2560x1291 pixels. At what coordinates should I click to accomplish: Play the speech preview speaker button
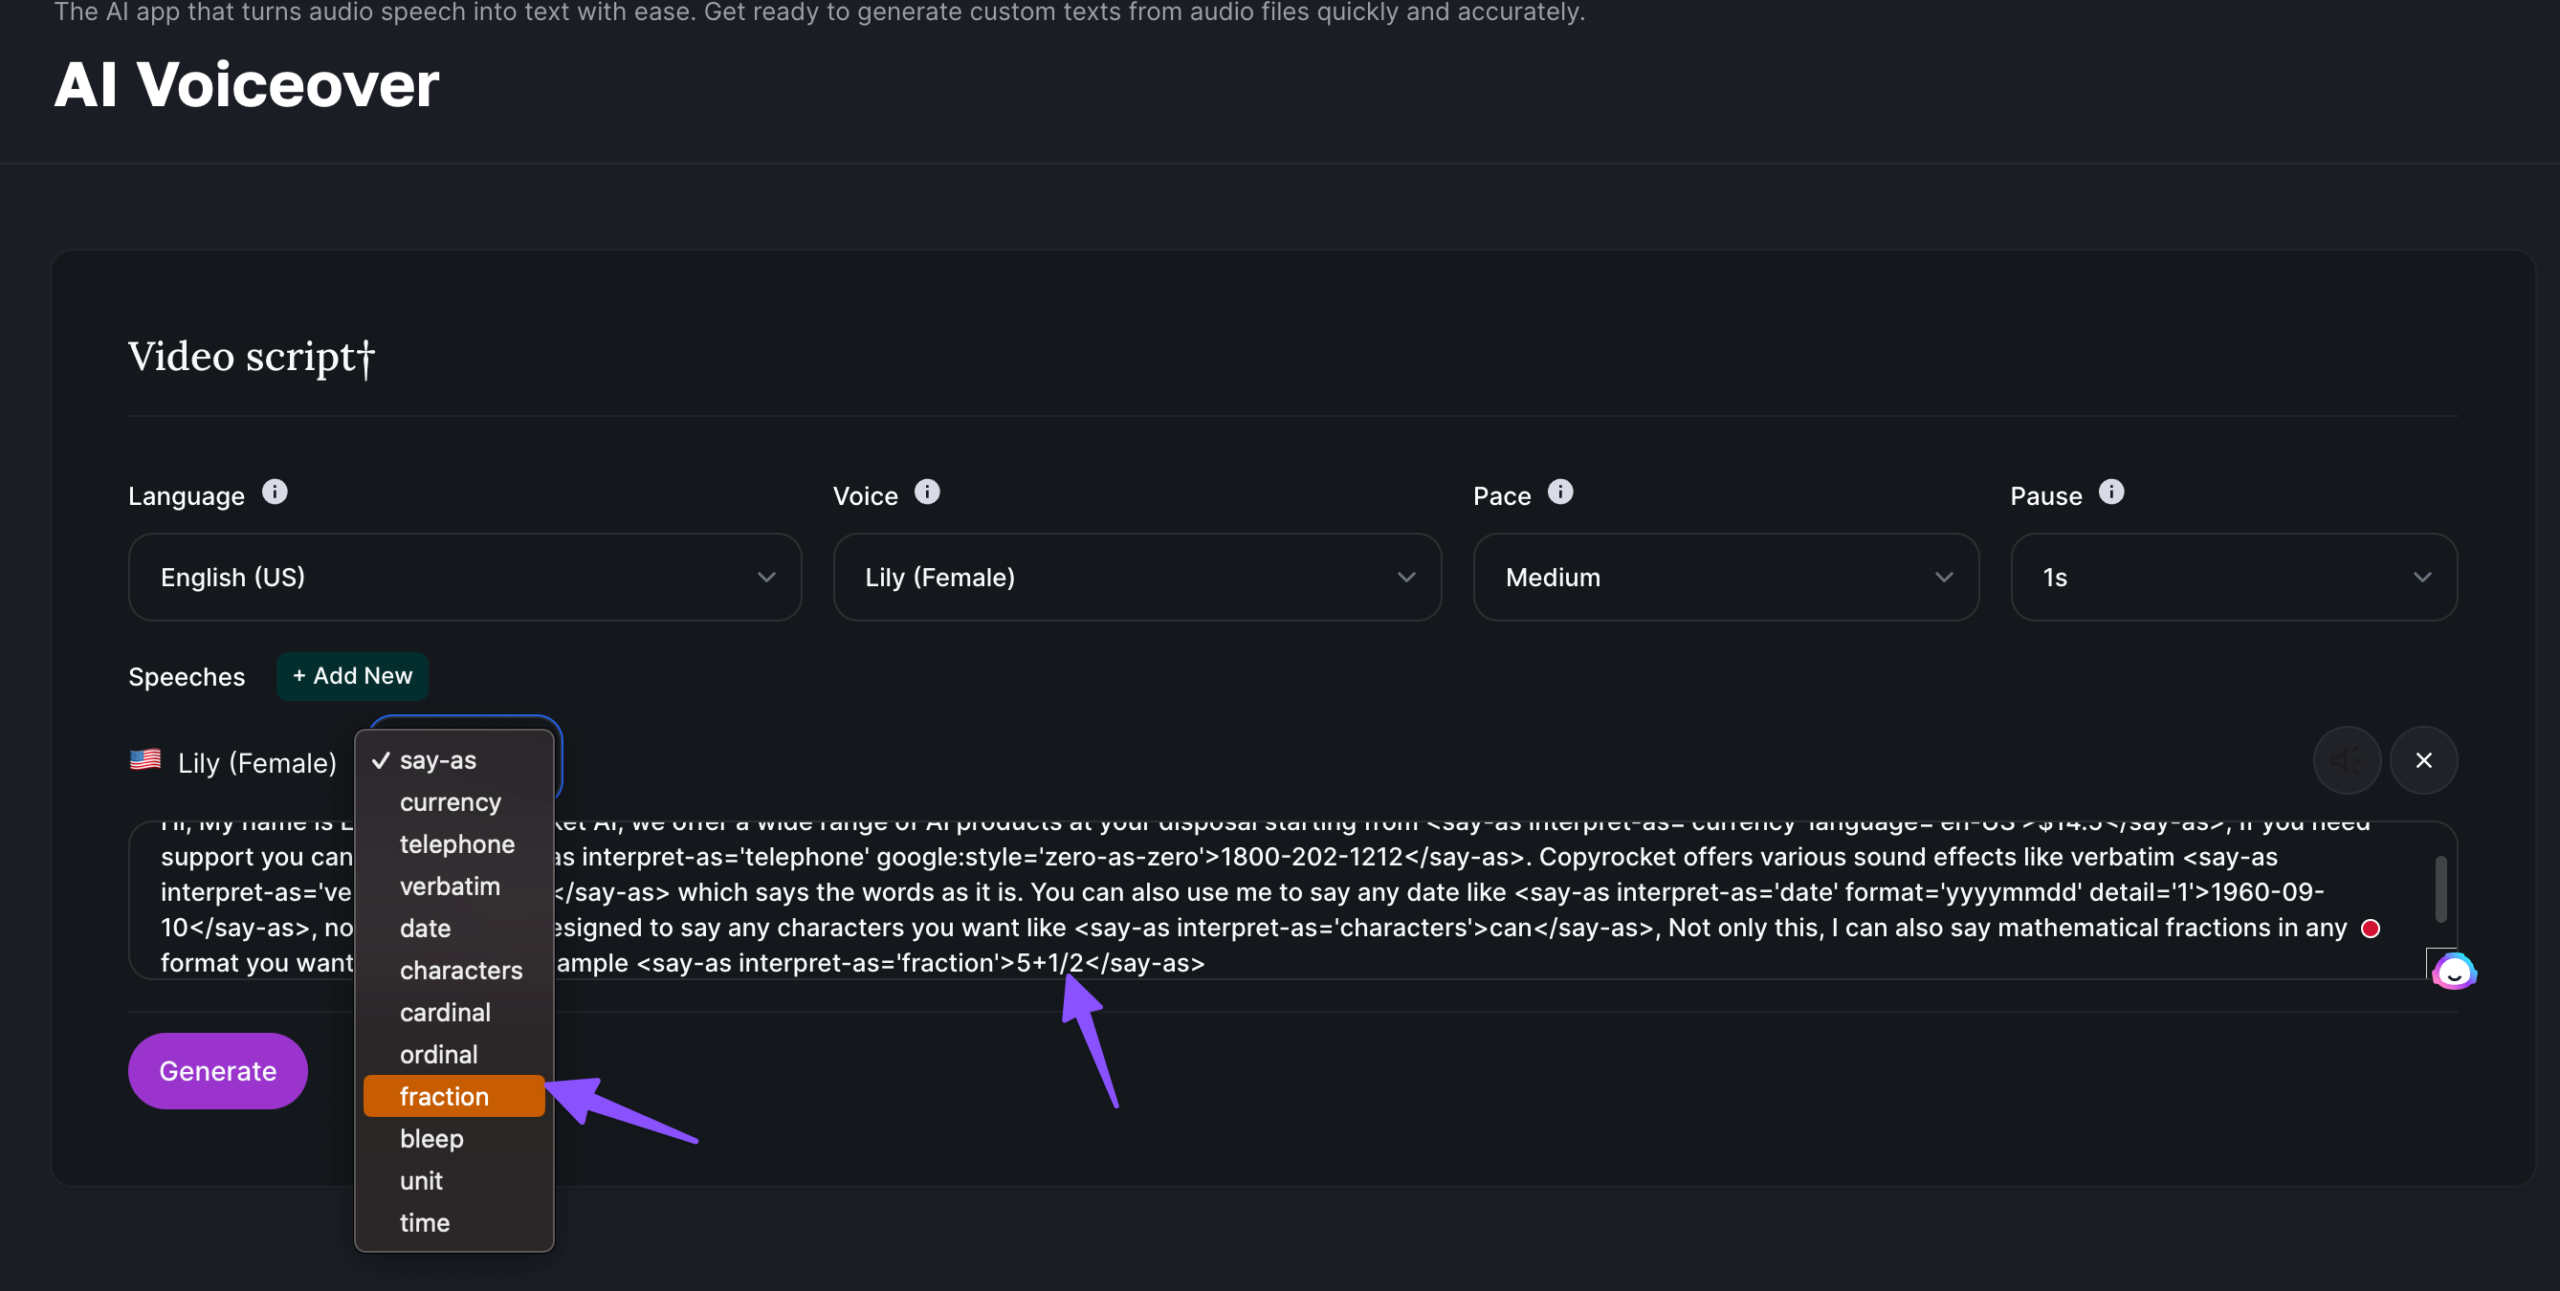pos(2346,760)
